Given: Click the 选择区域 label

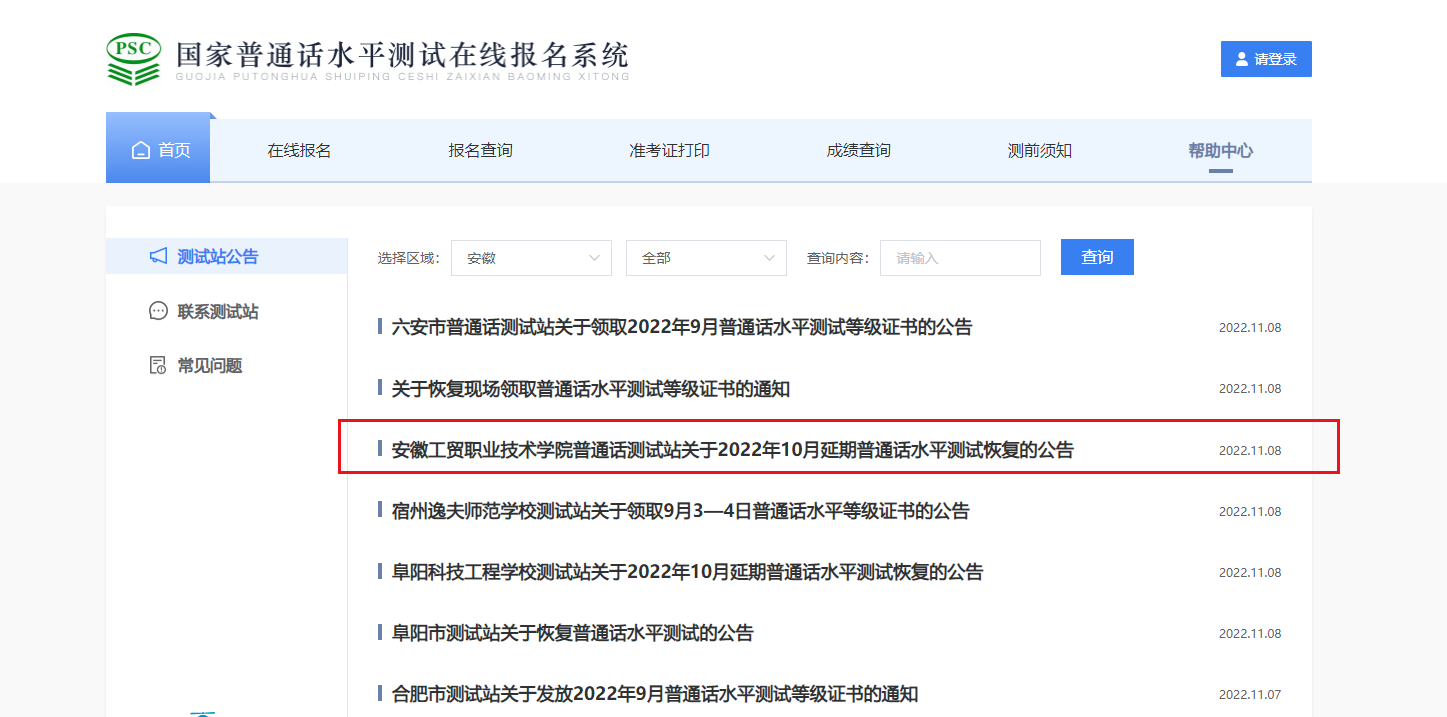Looking at the screenshot, I should 409,258.
